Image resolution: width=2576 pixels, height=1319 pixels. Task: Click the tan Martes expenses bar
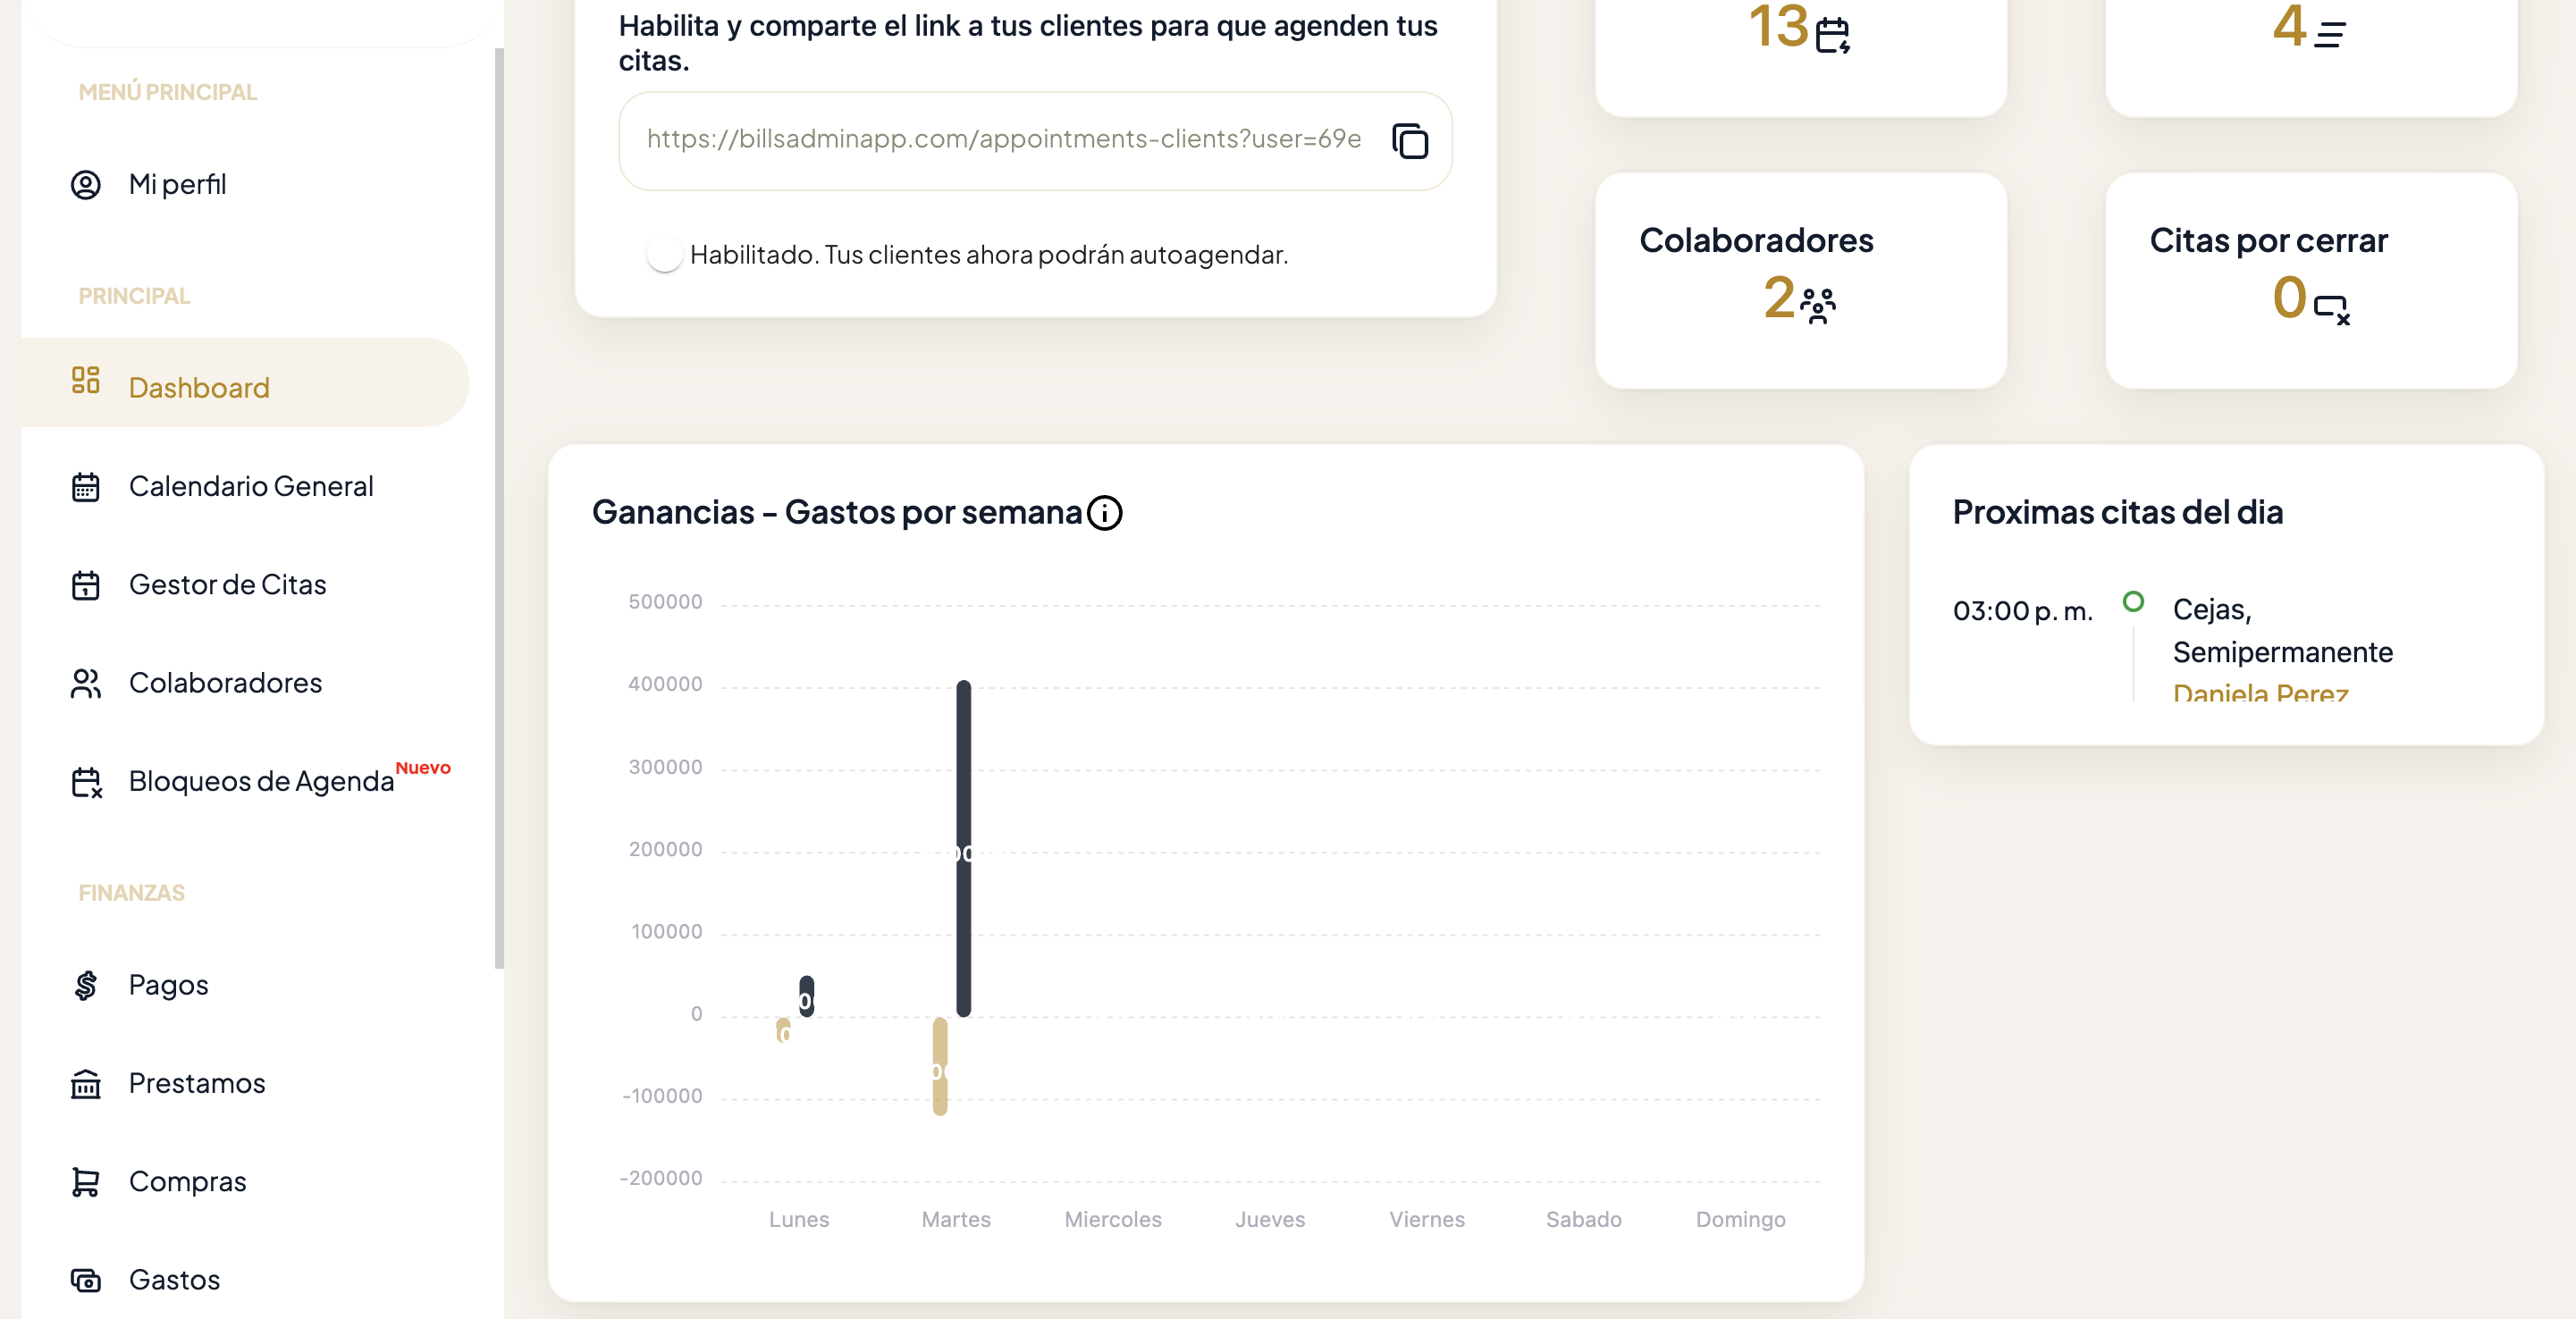(x=940, y=1066)
